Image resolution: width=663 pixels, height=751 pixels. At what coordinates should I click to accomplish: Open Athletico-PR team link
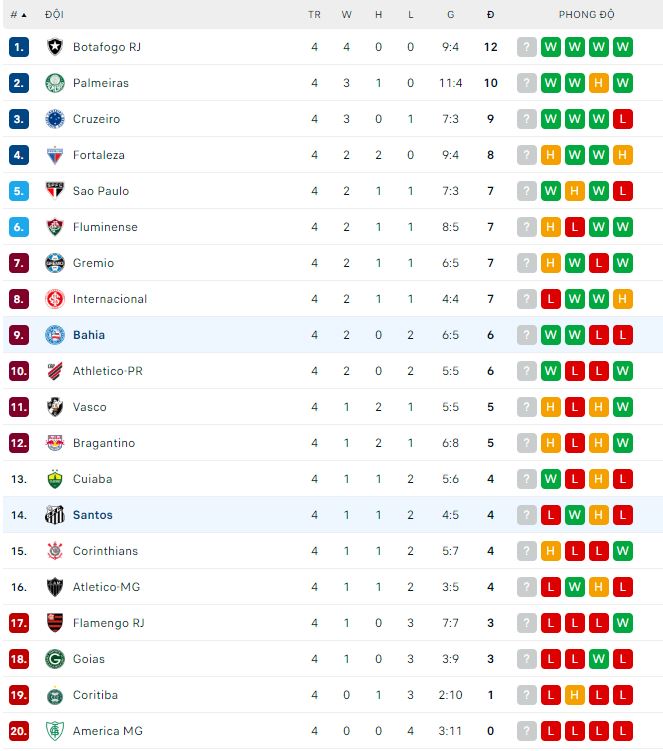pyautogui.click(x=108, y=371)
